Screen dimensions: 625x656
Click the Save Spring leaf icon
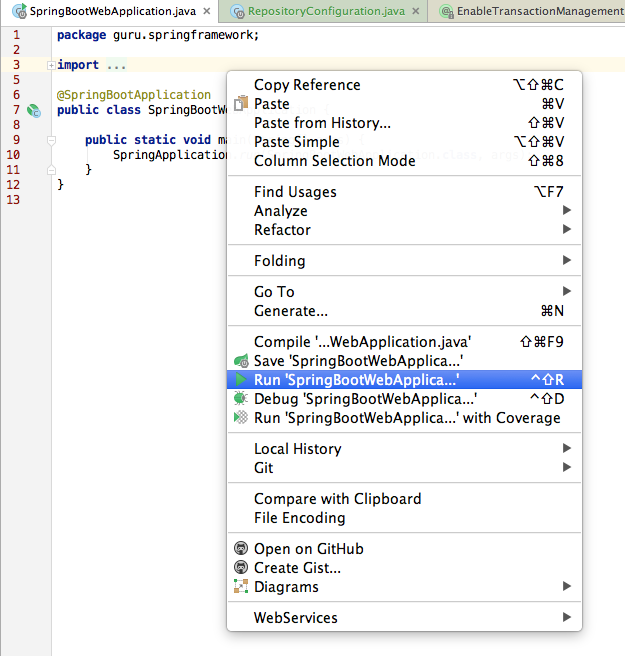click(x=241, y=361)
